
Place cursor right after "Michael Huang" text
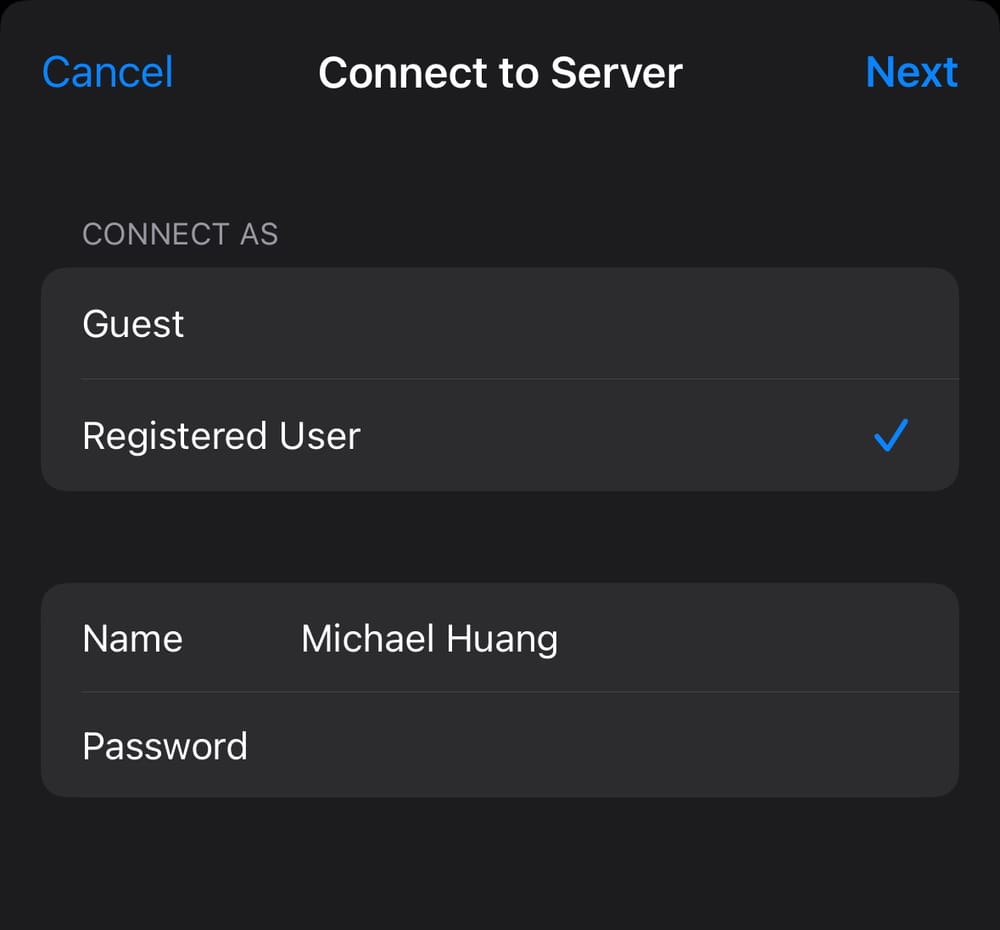[x=561, y=639]
